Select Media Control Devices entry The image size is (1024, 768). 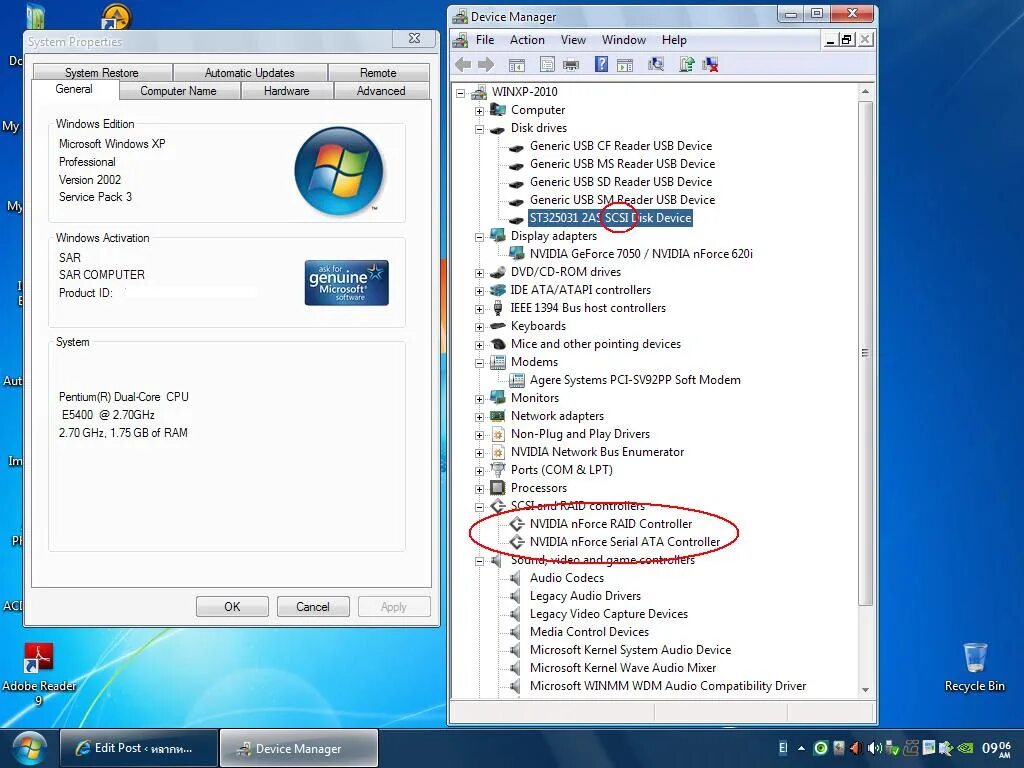[x=589, y=632]
